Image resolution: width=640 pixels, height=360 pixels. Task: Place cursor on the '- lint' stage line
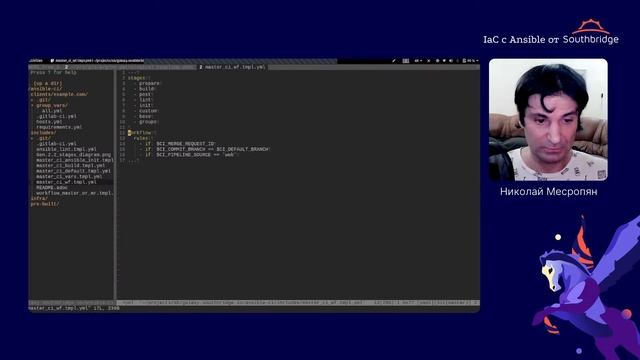(x=143, y=100)
